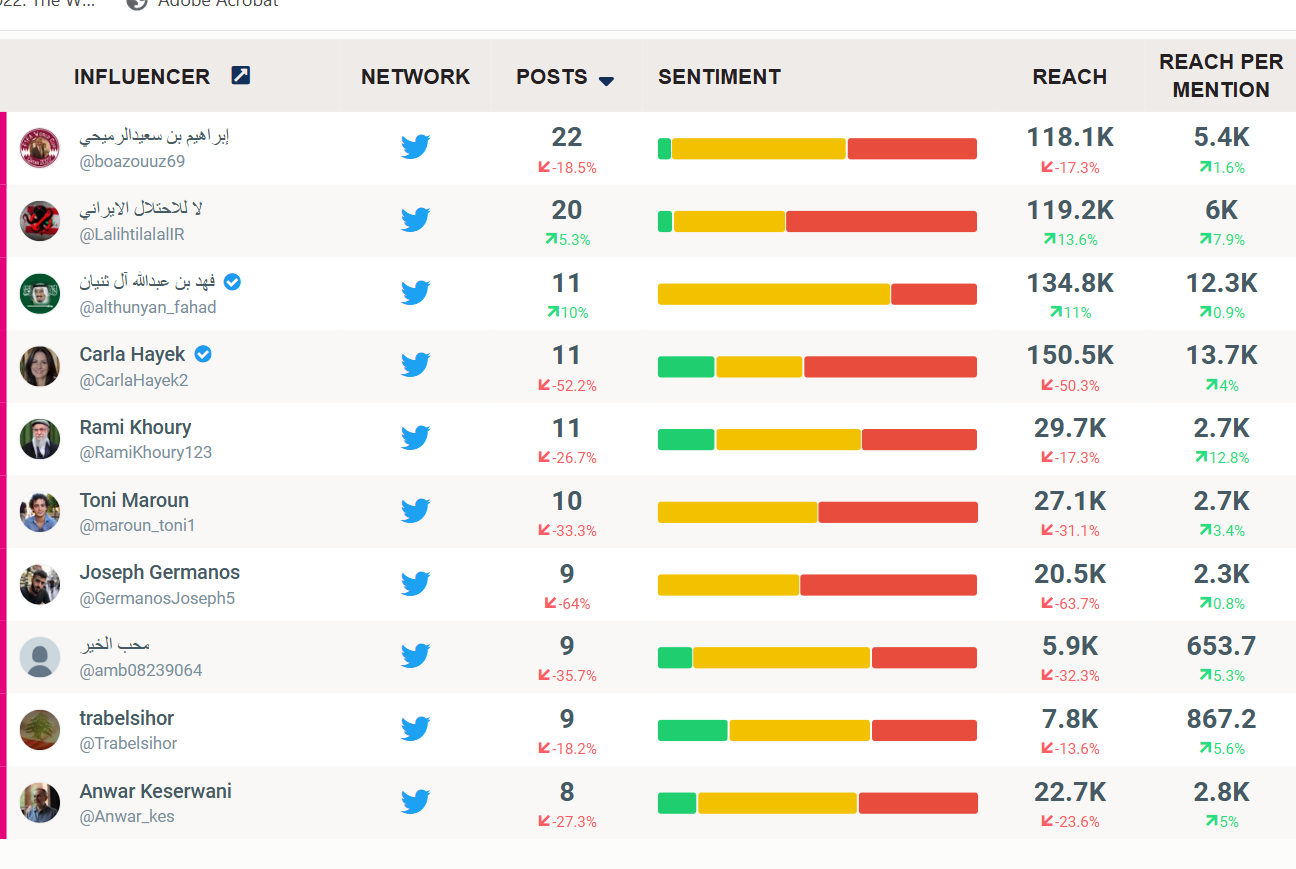Click the Twitter icon for @boazouuz69

(x=416, y=147)
